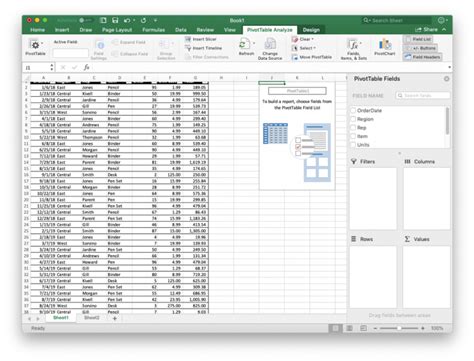Collapse the ribbon with chevron

[x=444, y=30]
